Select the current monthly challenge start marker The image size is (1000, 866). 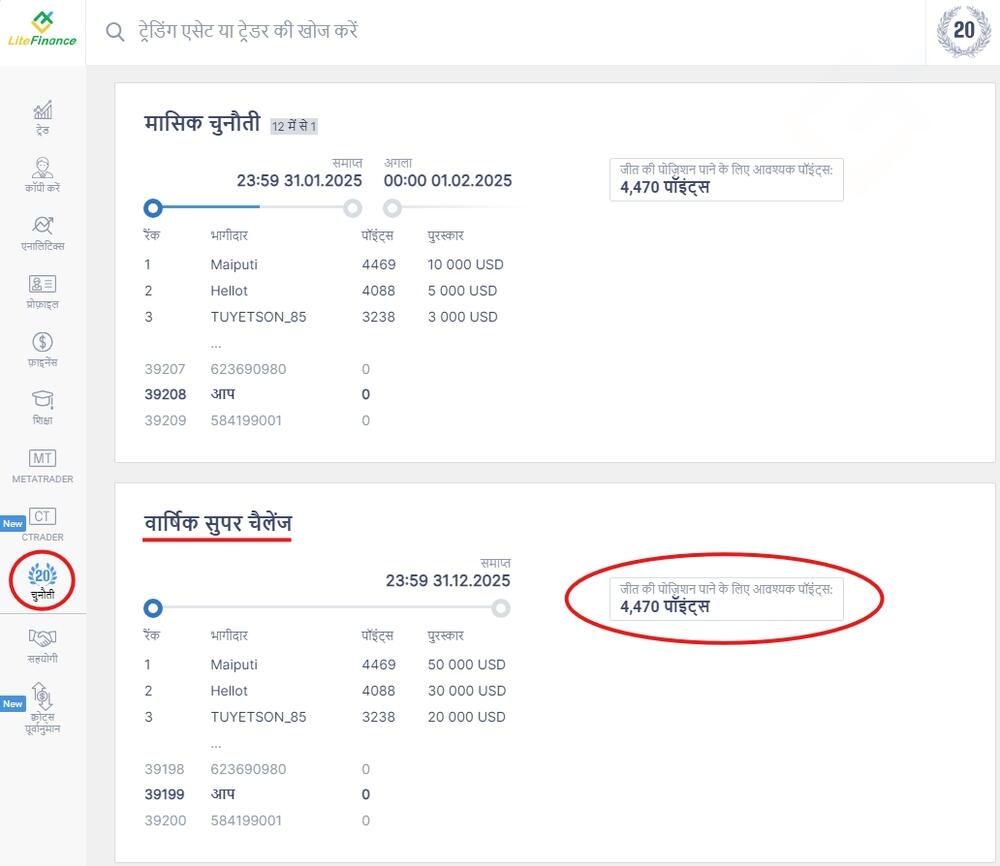coord(153,208)
